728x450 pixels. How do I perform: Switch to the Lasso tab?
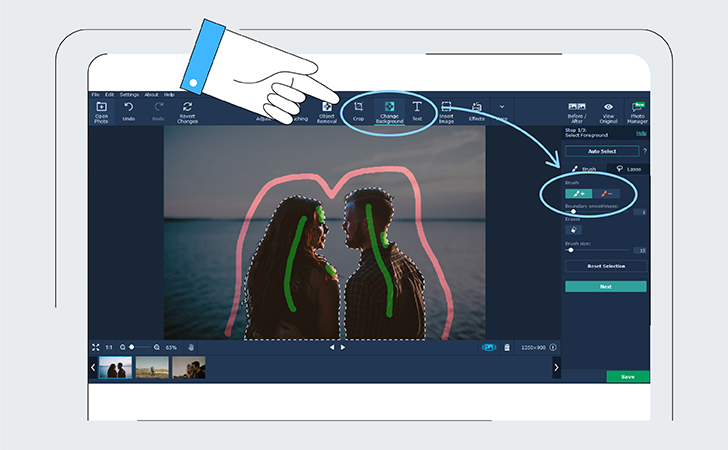tap(629, 169)
